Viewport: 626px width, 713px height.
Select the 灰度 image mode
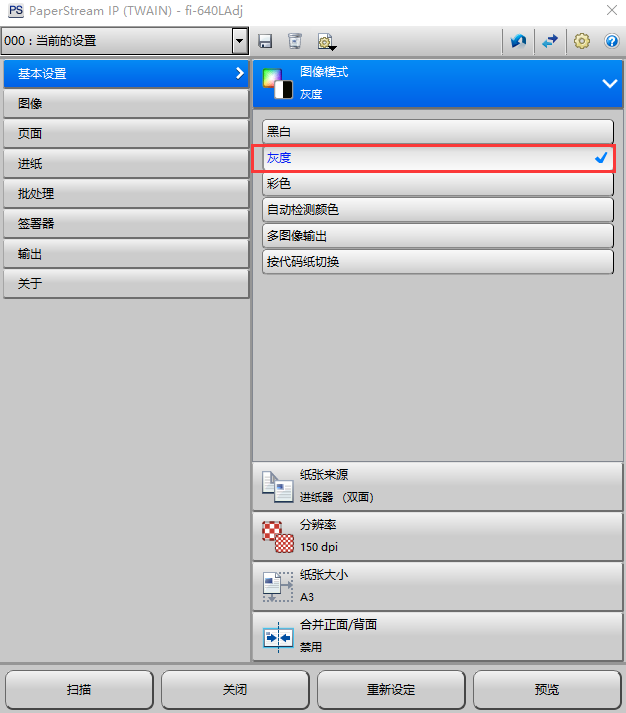click(x=438, y=158)
